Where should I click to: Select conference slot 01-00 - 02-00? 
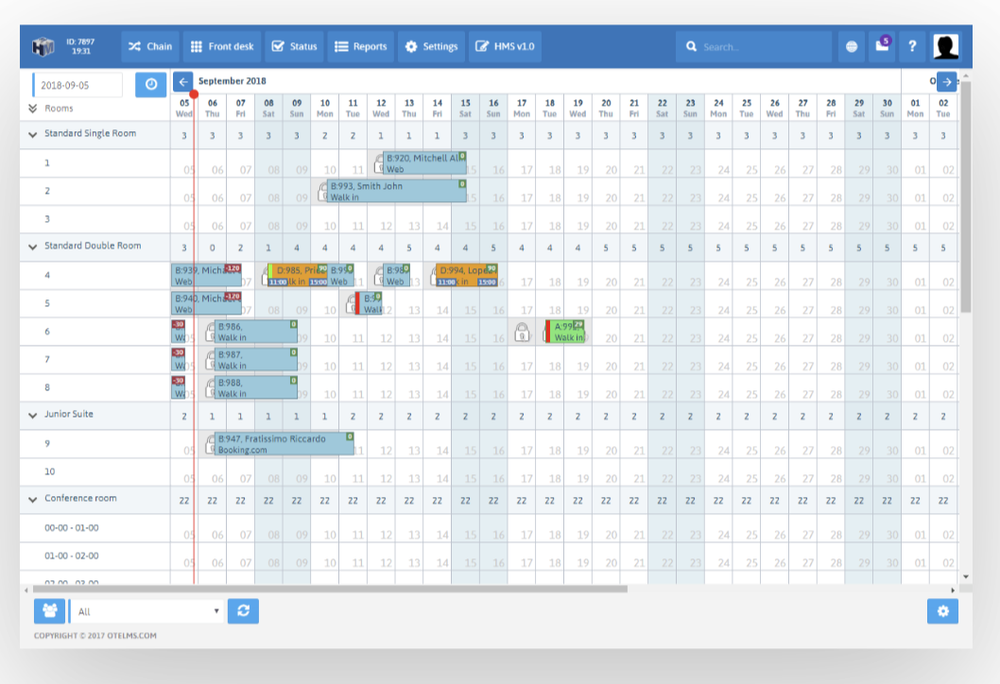point(95,556)
